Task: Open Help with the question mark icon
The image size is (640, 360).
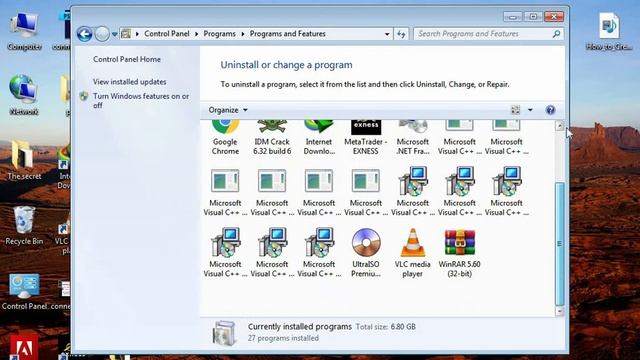Action: tap(550, 110)
